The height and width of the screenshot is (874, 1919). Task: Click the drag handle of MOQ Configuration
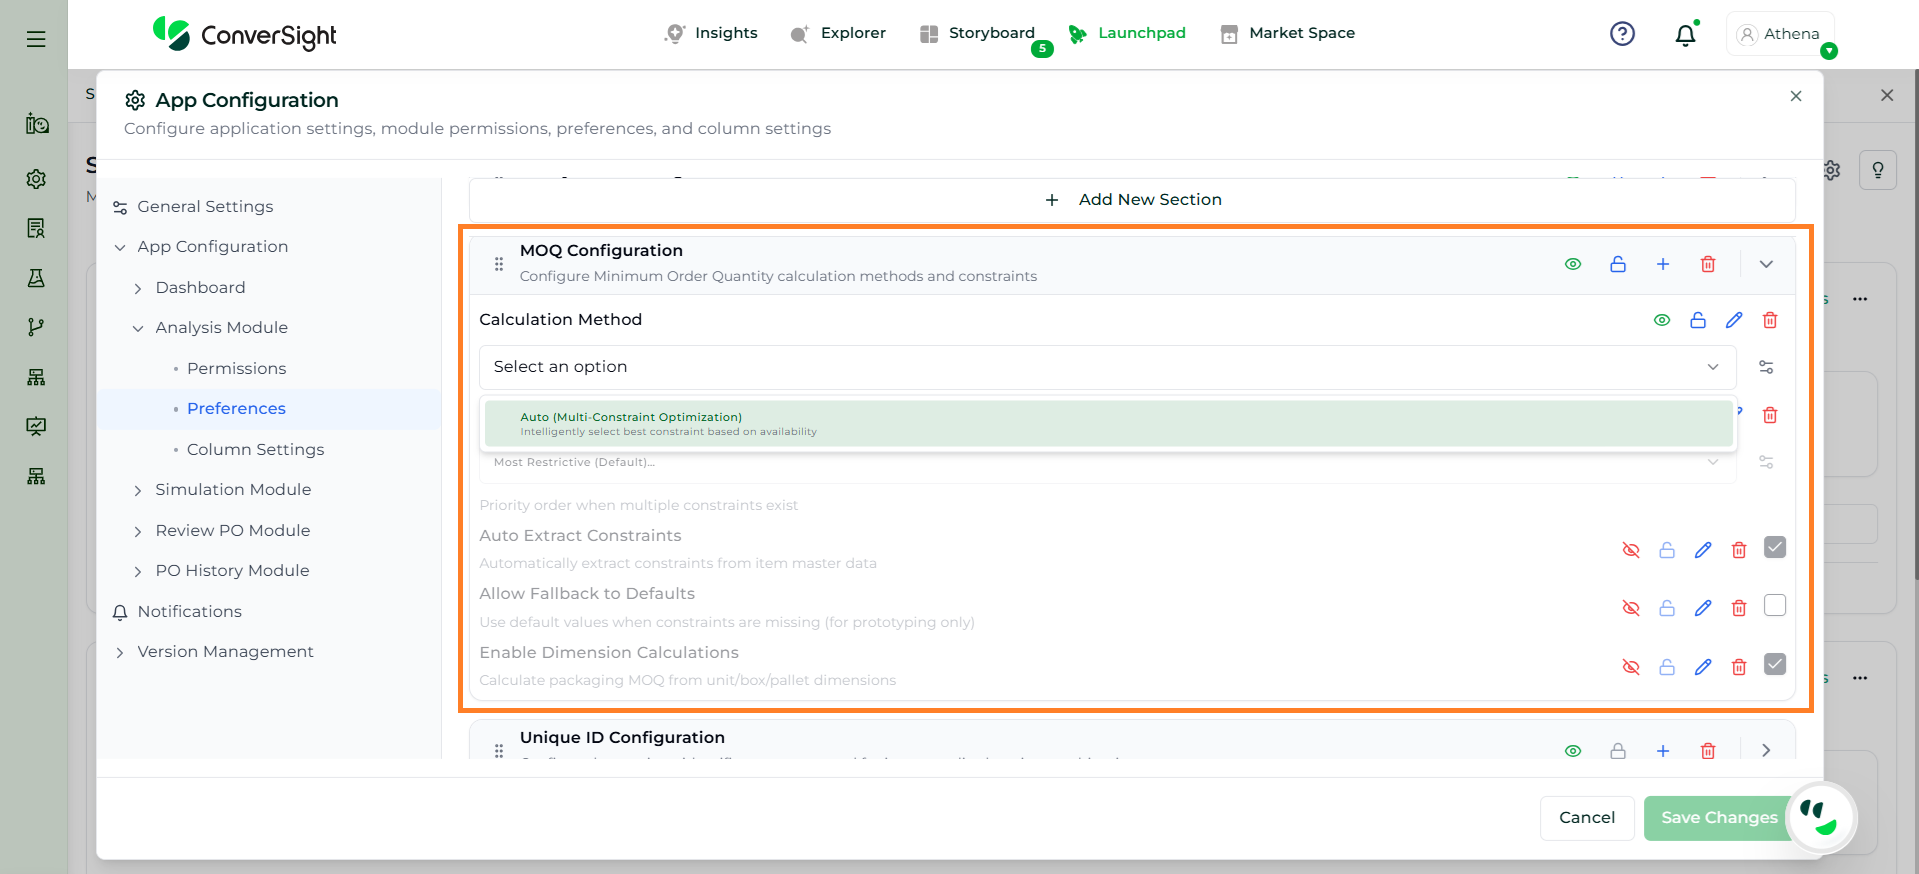pyautogui.click(x=499, y=264)
